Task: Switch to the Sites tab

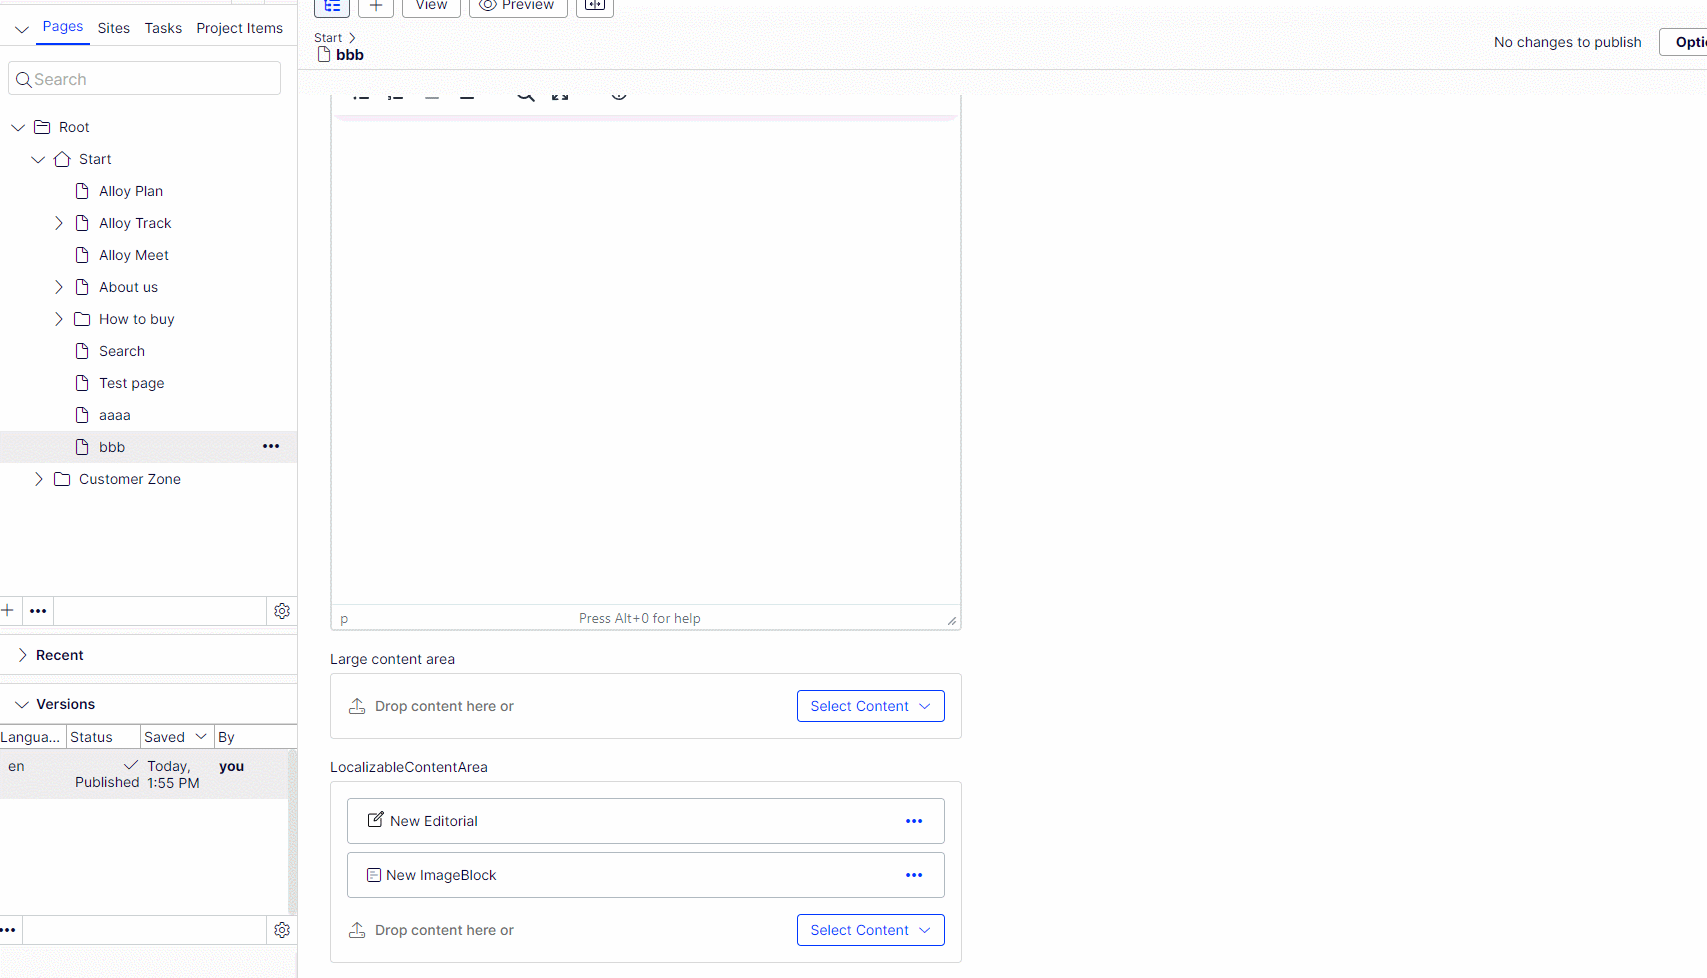Action: 113,28
